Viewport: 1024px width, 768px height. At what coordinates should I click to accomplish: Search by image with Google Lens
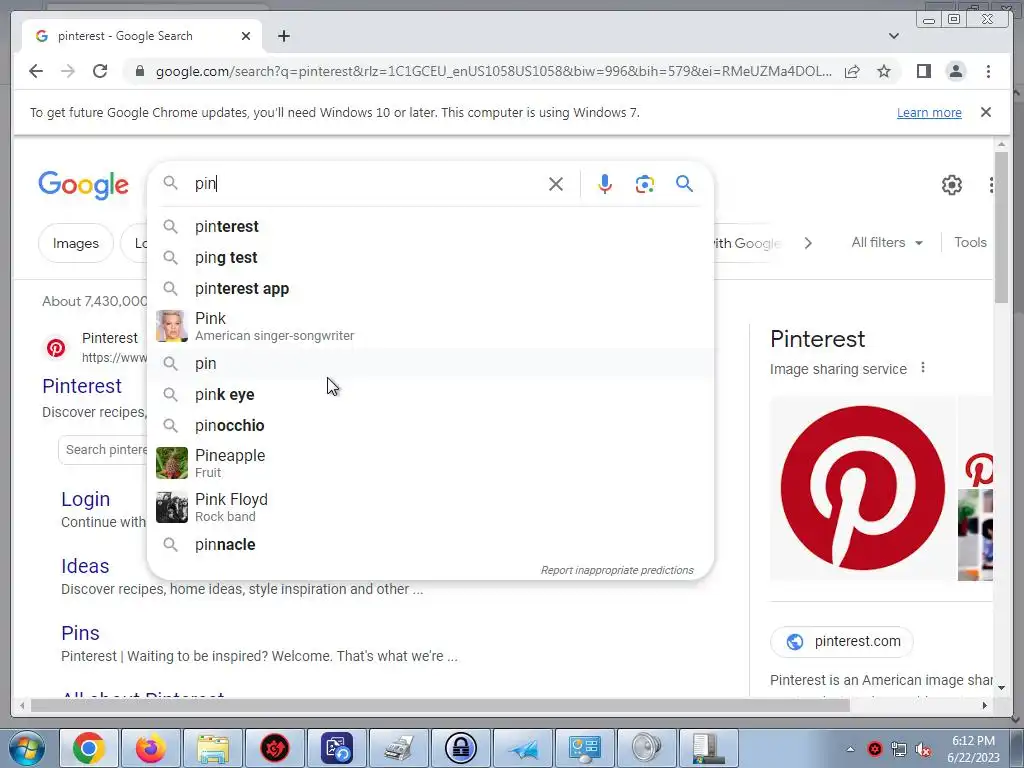click(x=645, y=184)
